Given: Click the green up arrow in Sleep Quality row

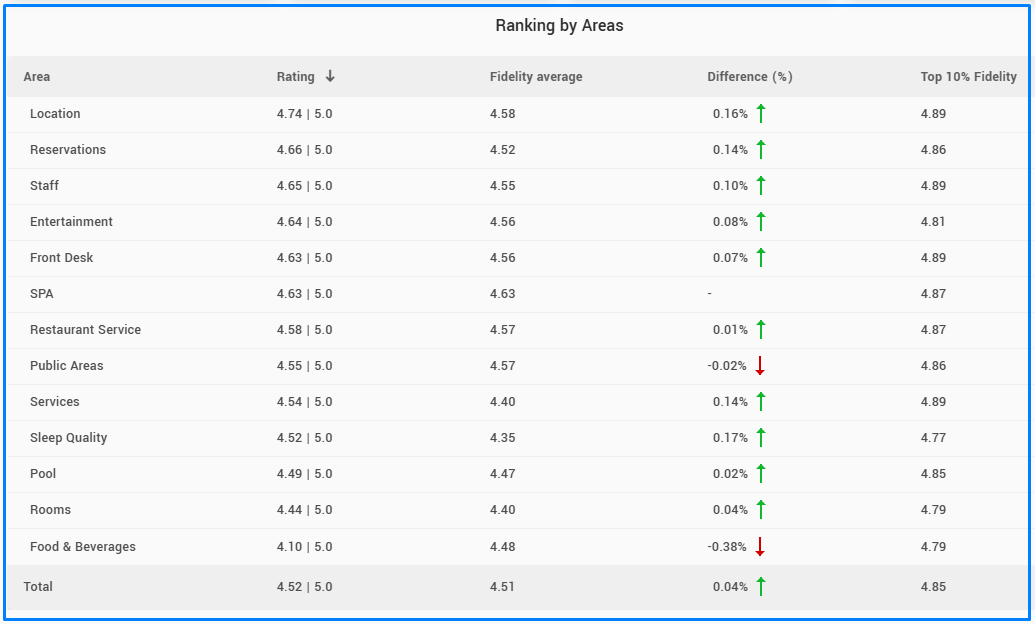Looking at the screenshot, I should point(760,438).
